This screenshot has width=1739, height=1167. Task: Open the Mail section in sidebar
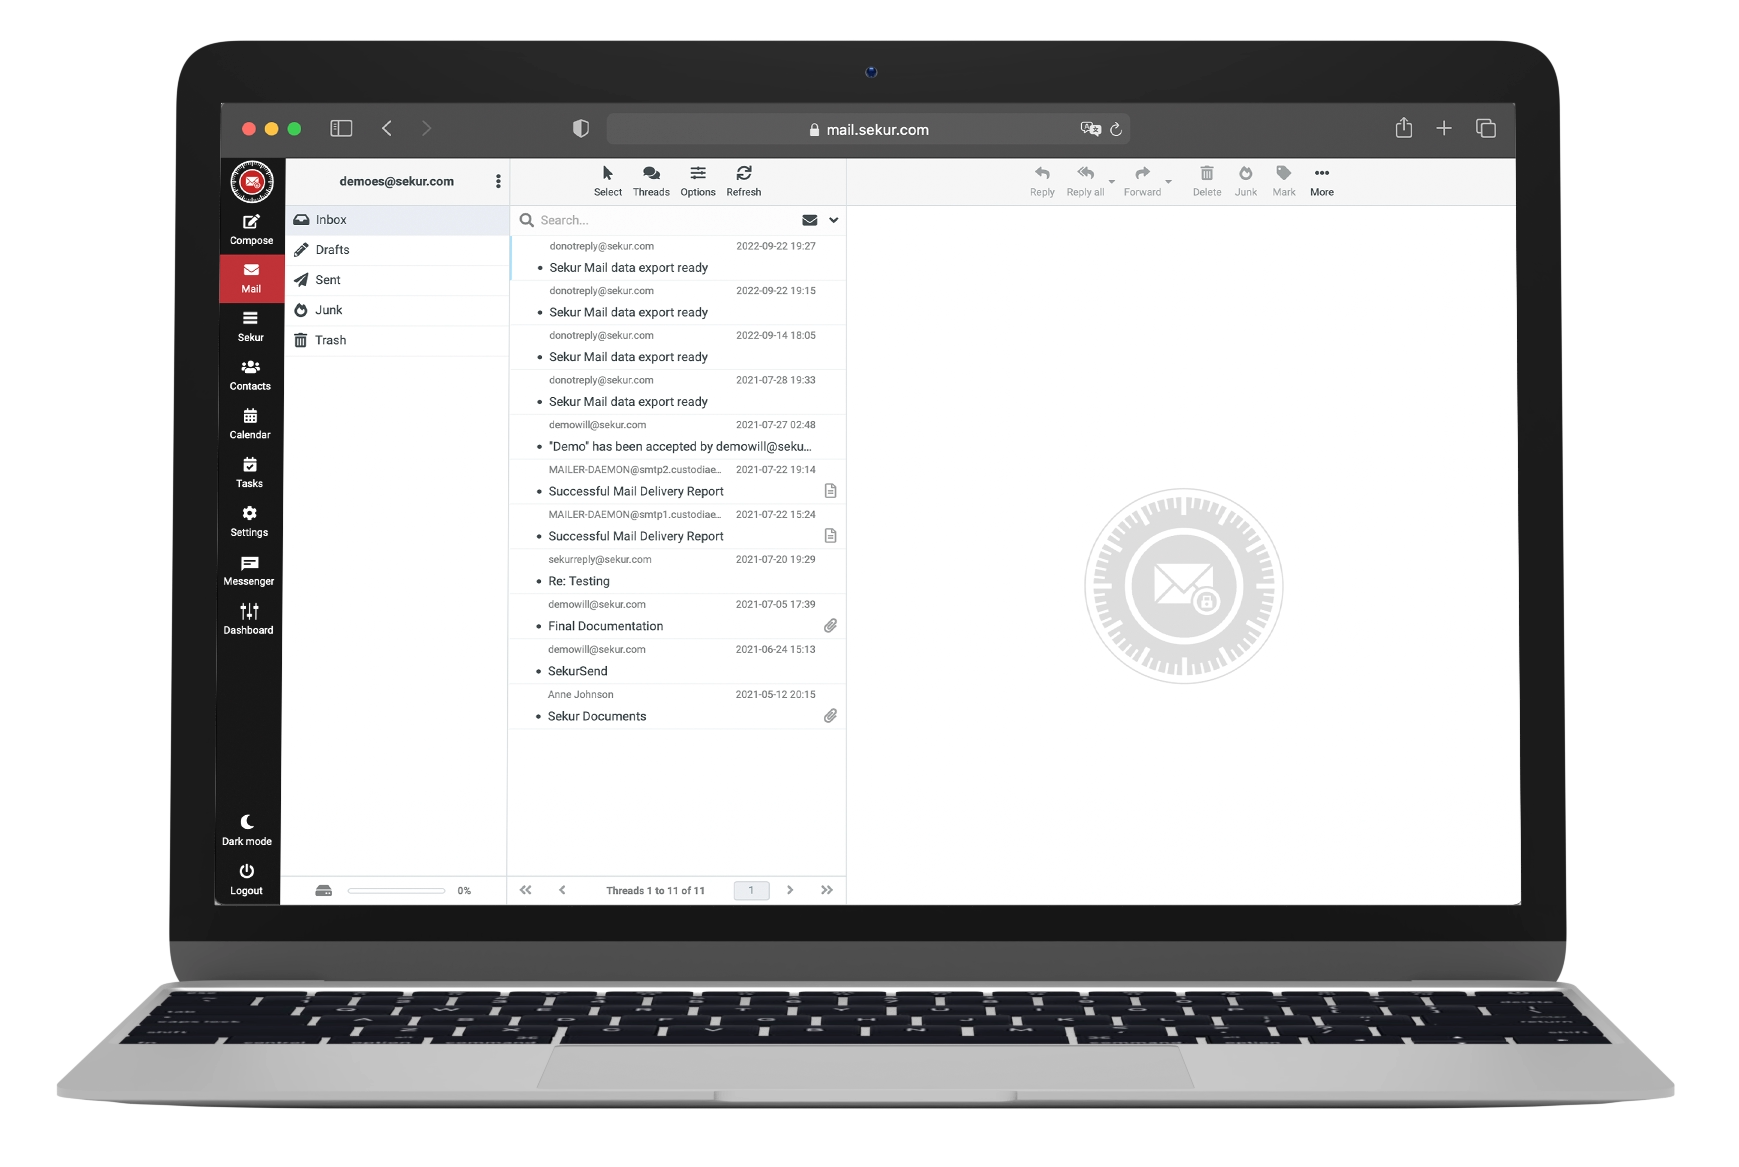[x=251, y=278]
